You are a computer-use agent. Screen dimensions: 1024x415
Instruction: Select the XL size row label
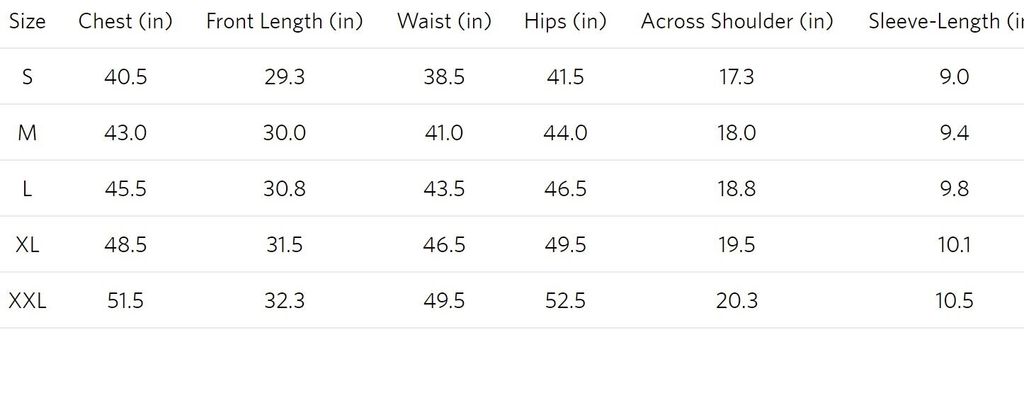pyautogui.click(x=27, y=245)
